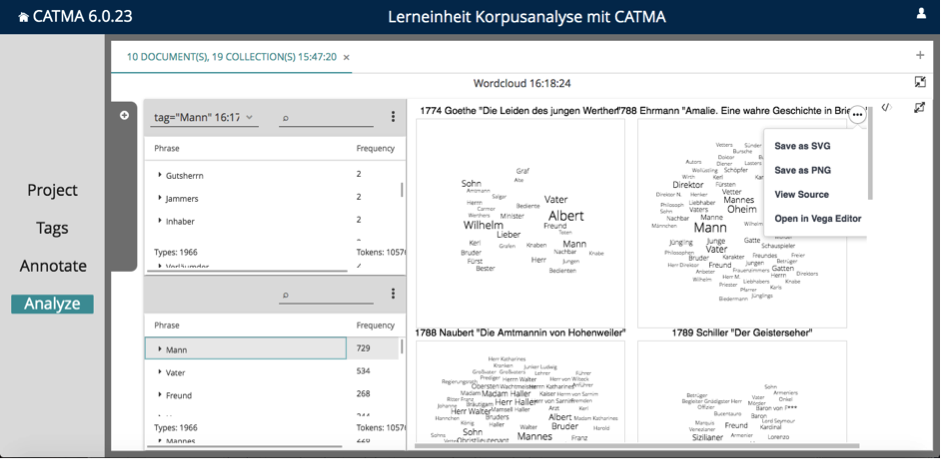This screenshot has width=941, height=459.
Task: Click the wordcloud ellipsis actions button
Action: pyautogui.click(x=858, y=115)
